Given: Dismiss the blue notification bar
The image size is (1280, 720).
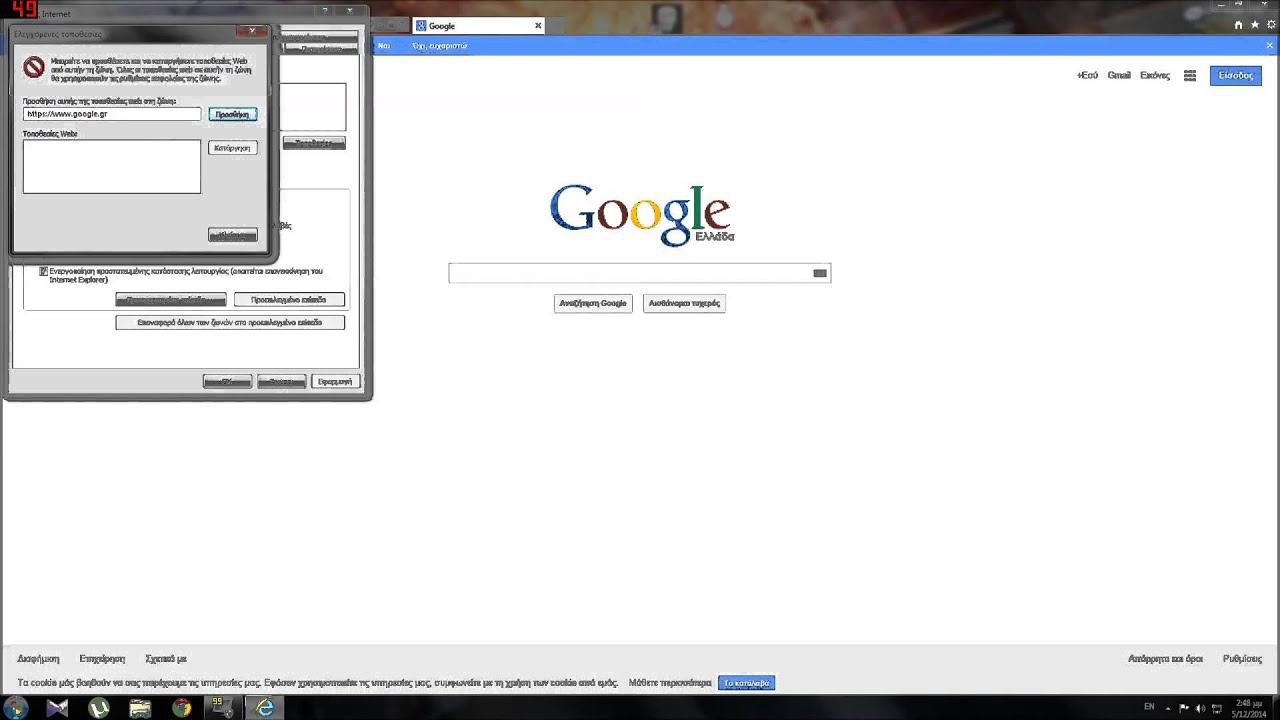Looking at the screenshot, I should click(x=1271, y=45).
